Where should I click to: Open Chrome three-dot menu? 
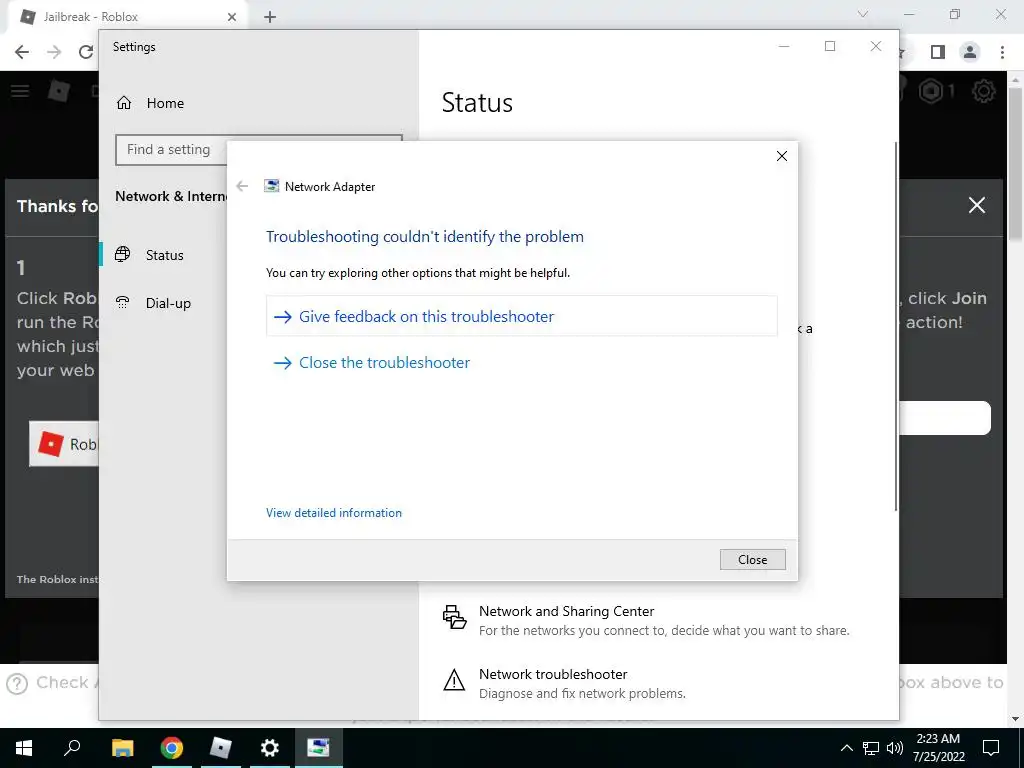coord(1002,52)
